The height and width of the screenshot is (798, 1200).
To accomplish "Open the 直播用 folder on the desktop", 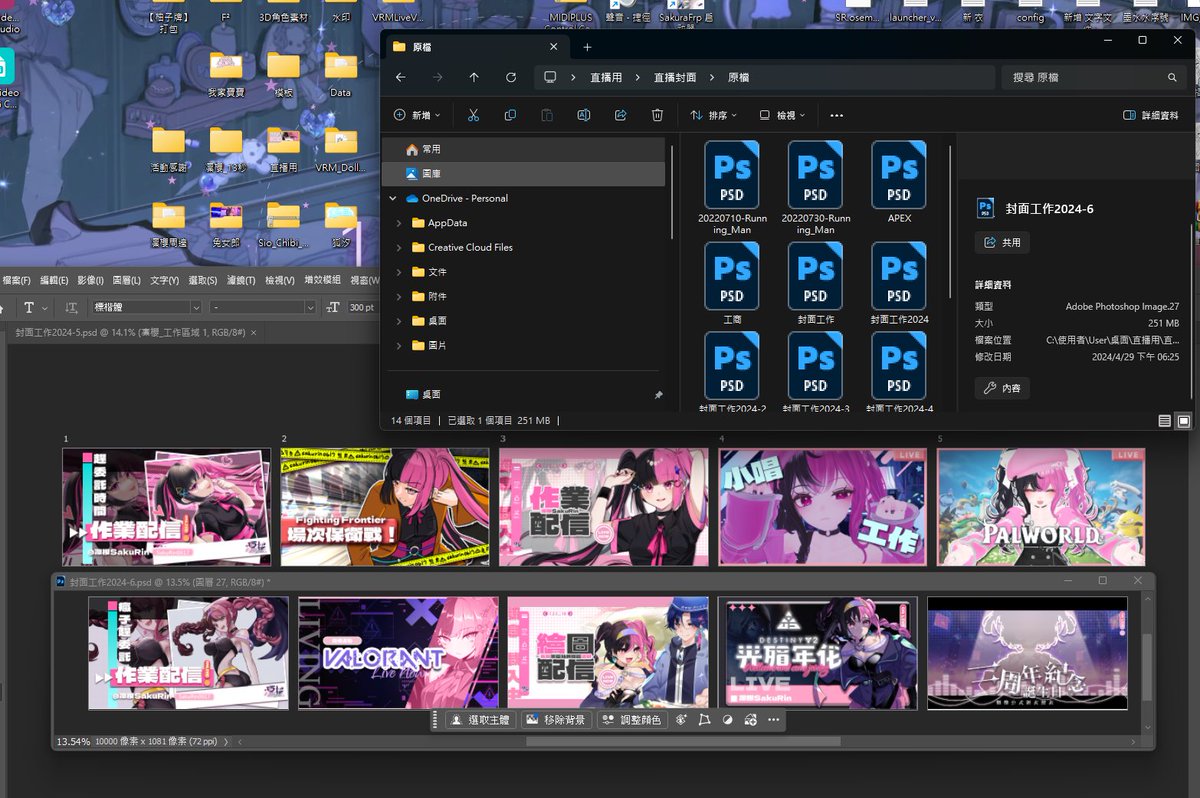I will click(283, 150).
